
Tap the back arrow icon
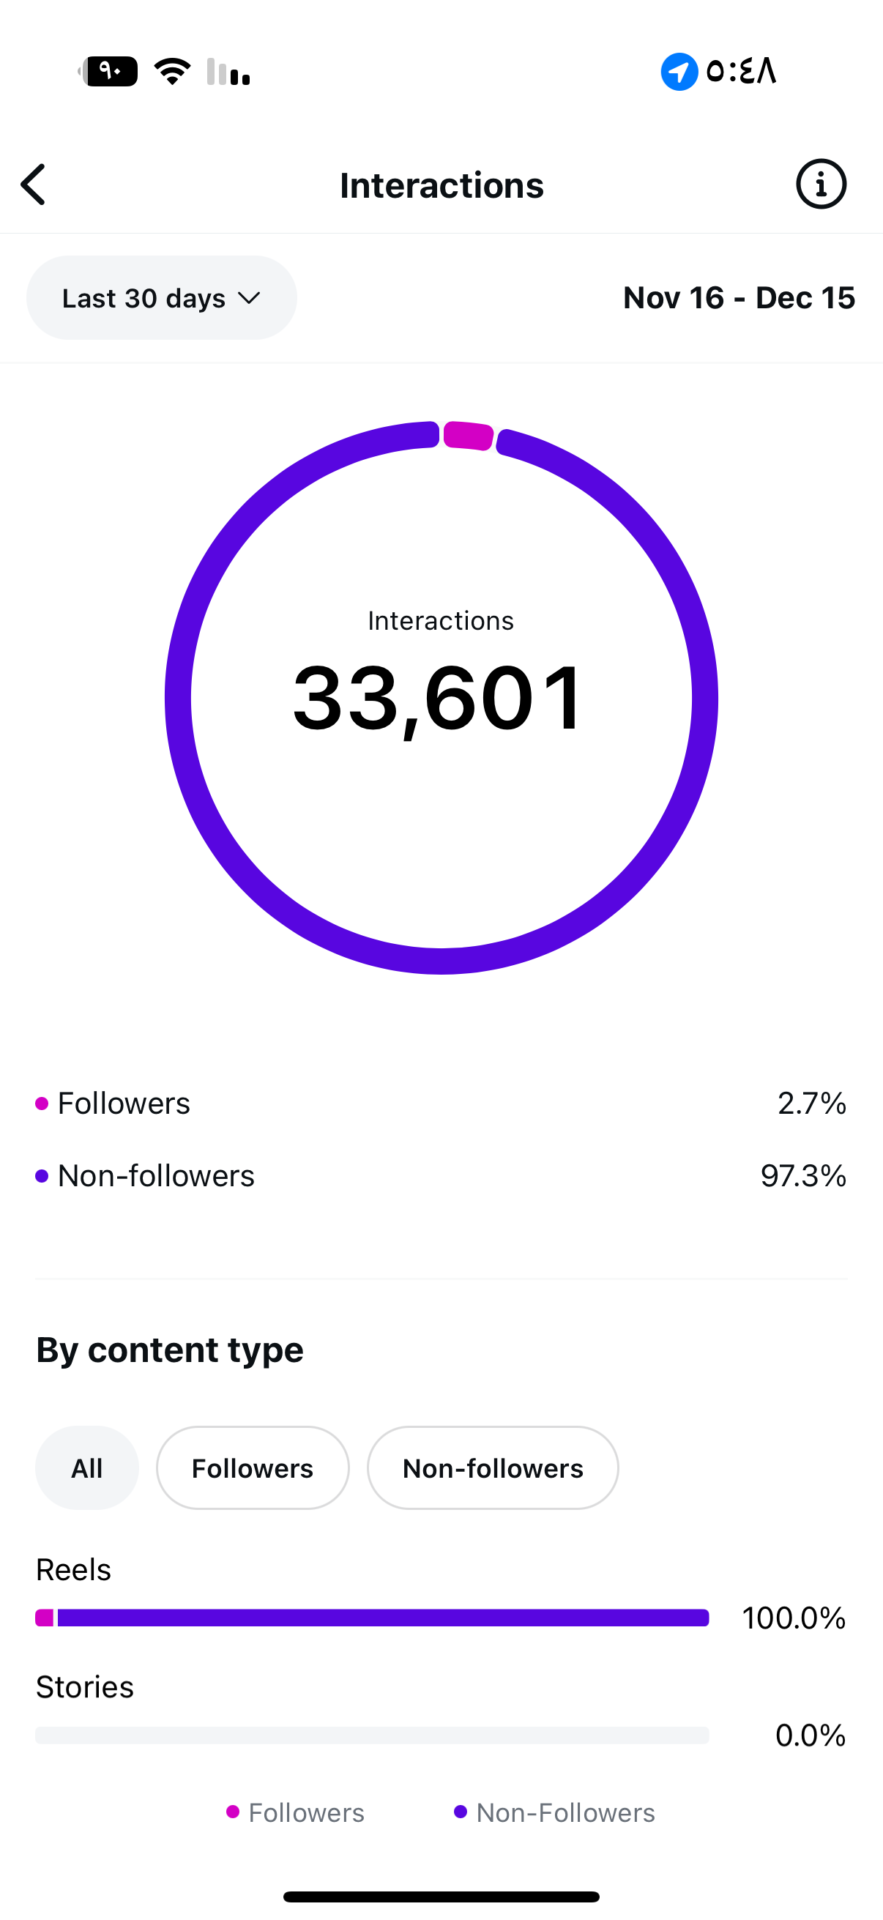pyautogui.click(x=34, y=185)
